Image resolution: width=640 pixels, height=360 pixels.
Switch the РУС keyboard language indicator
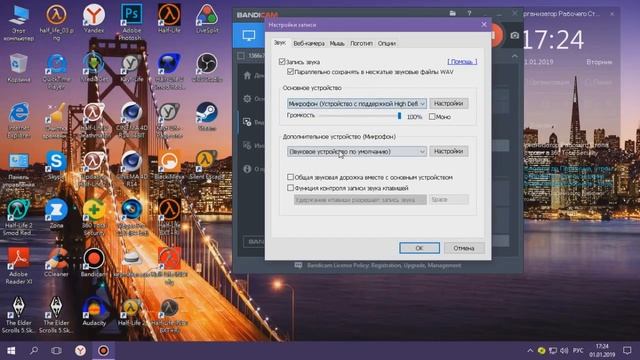pos(578,351)
